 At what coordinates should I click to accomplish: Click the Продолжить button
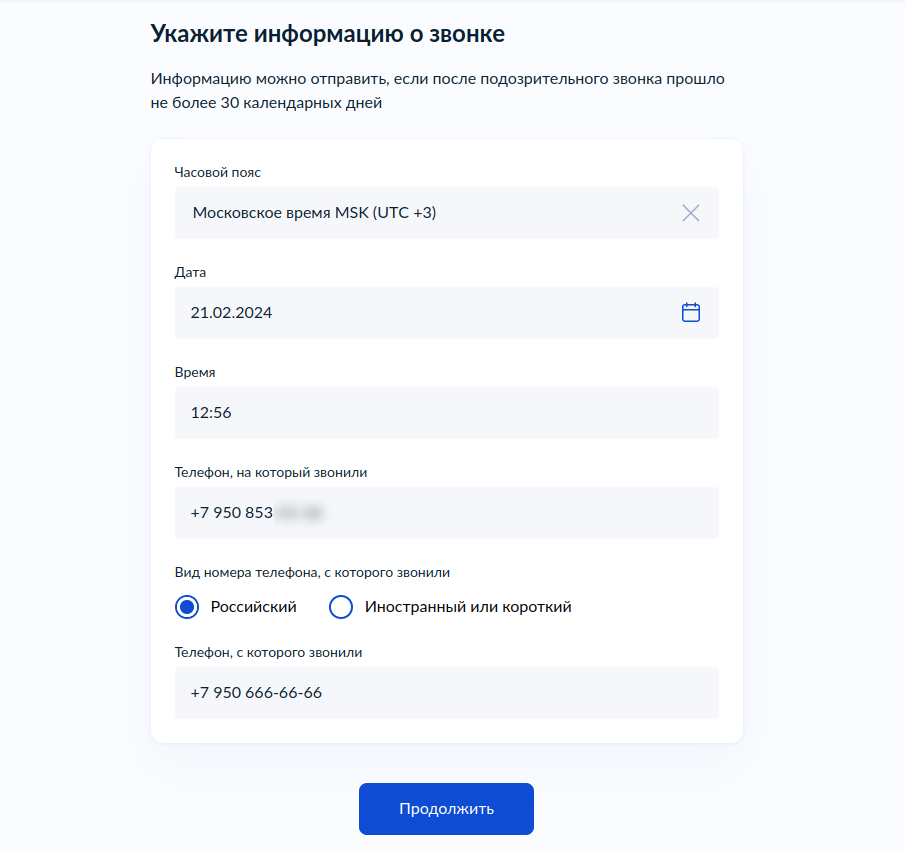click(x=446, y=809)
